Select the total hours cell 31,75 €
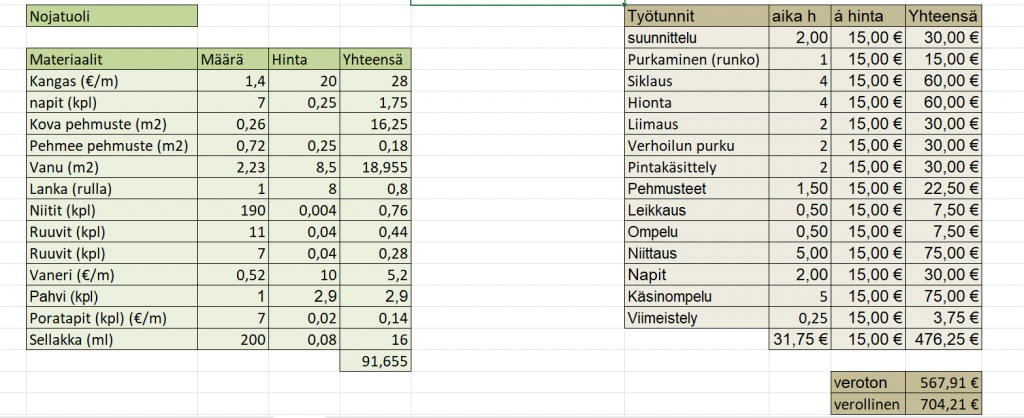The height and width of the screenshot is (418, 1024). (800, 339)
